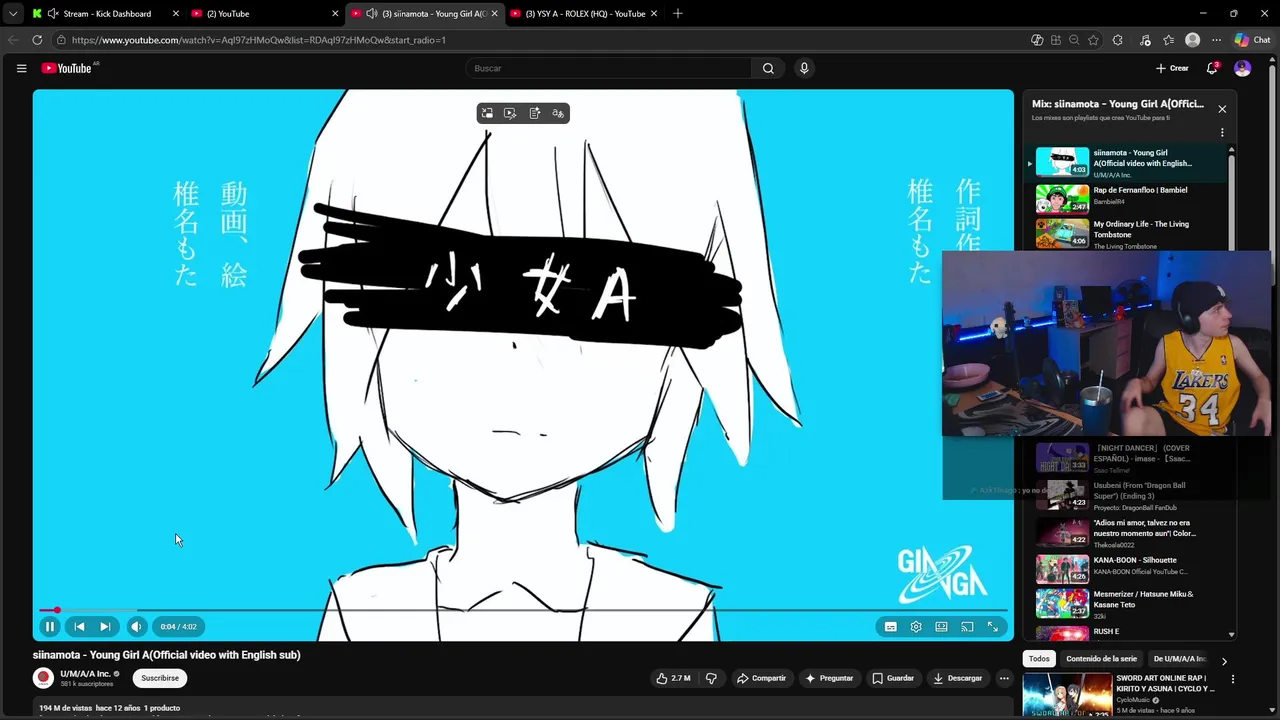Viewport: 1280px width, 720px height.
Task: Open the Mix playlist three-dot options
Action: tap(1222, 132)
